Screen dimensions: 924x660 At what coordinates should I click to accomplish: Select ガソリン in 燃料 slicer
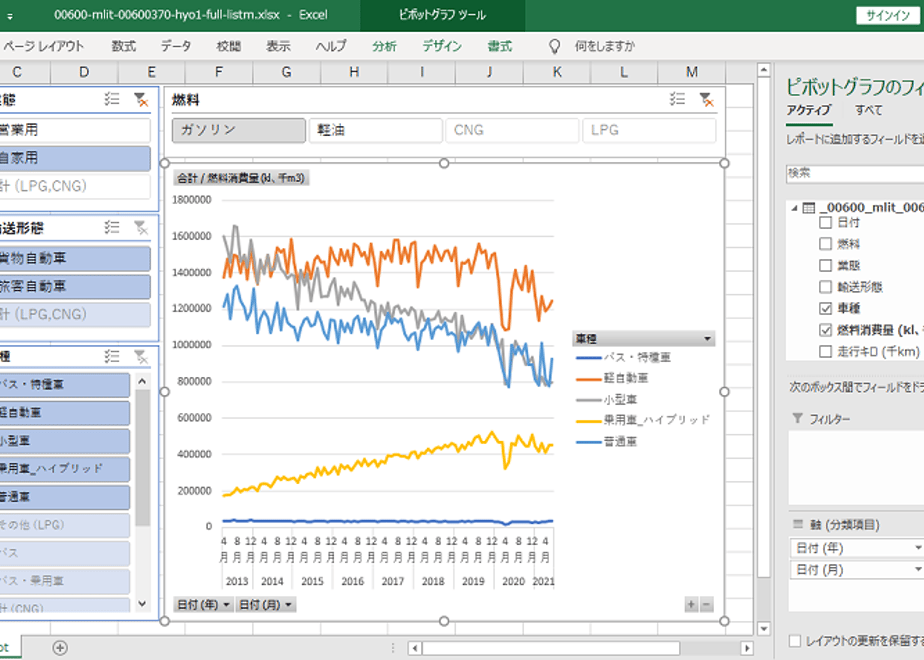pyautogui.click(x=239, y=130)
